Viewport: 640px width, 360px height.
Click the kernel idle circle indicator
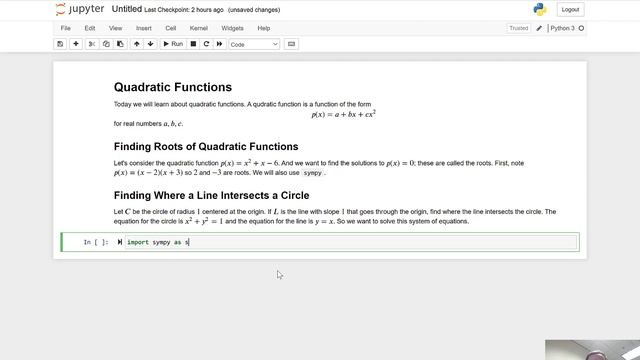click(x=581, y=28)
